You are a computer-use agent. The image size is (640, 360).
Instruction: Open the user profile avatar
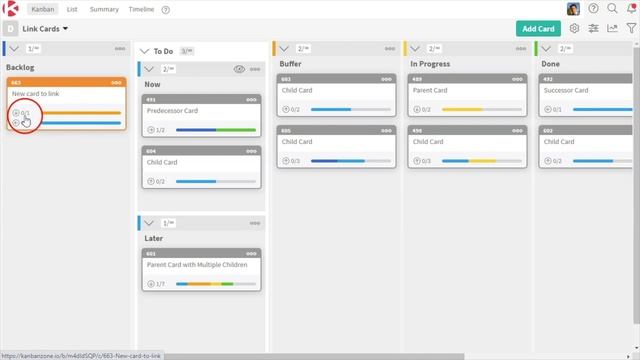573,9
